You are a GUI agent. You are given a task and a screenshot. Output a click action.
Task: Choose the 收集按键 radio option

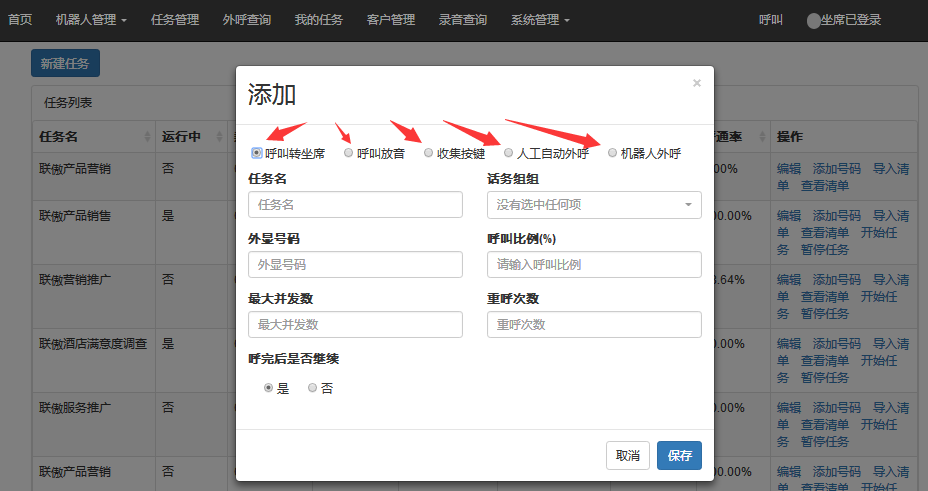(x=428, y=153)
